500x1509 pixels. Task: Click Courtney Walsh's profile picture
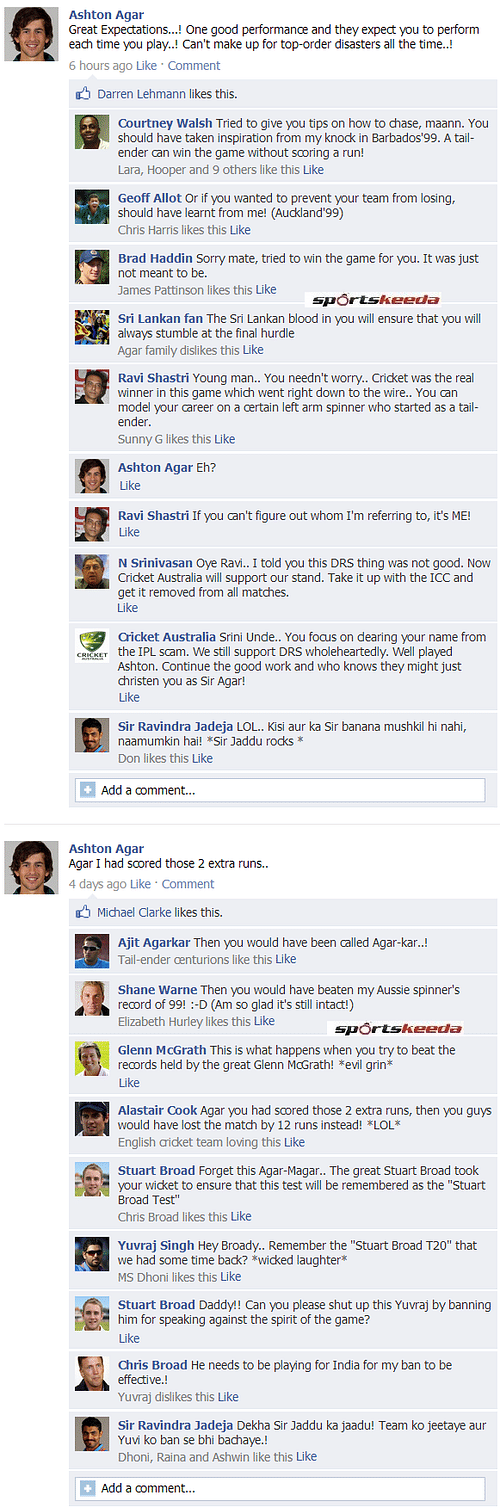(x=92, y=133)
